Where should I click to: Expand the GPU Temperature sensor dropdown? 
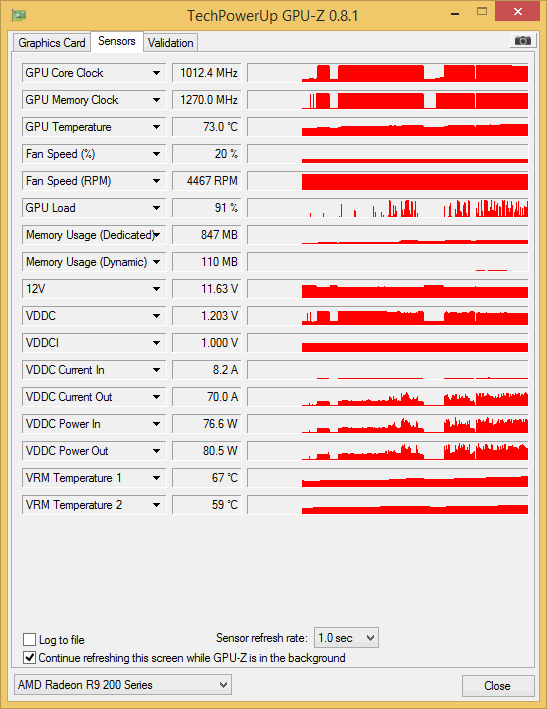click(x=156, y=127)
